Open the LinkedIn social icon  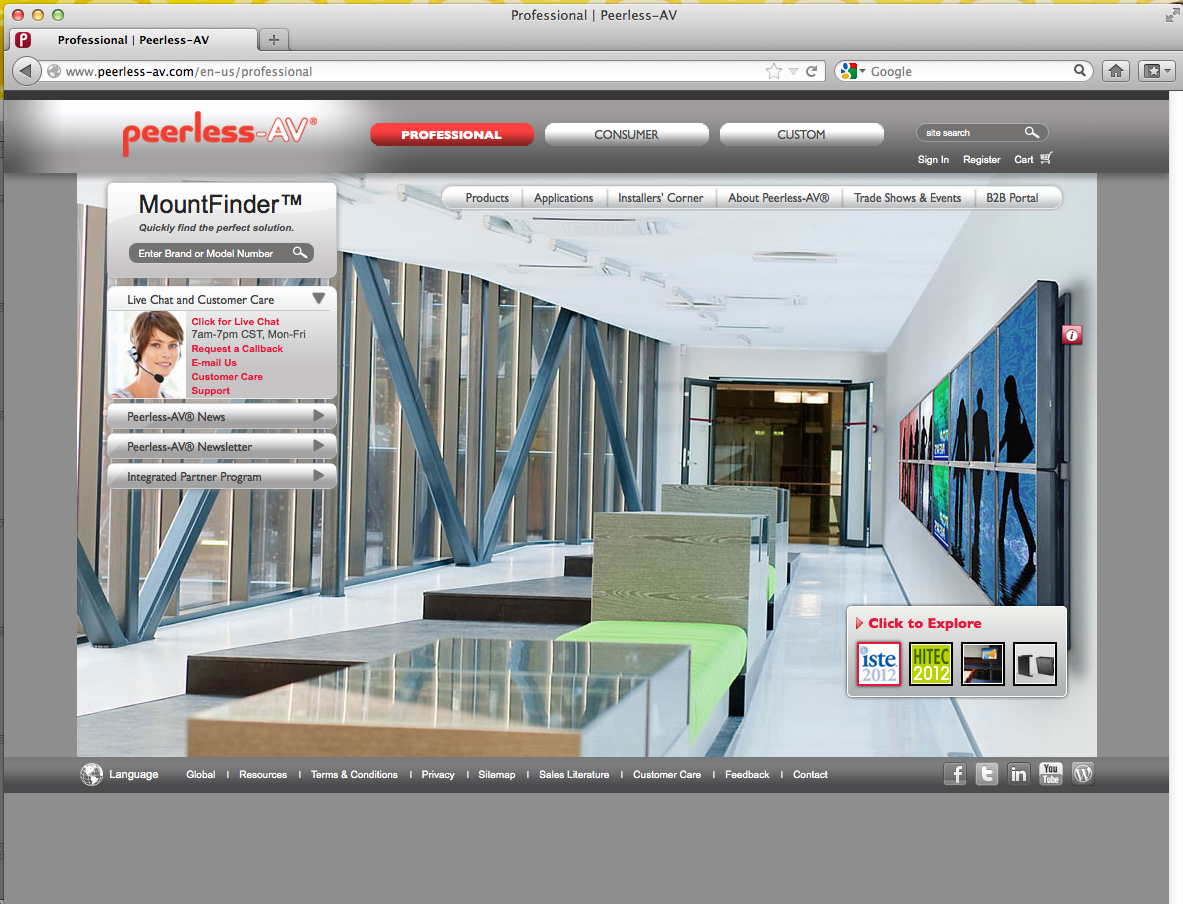1018,774
